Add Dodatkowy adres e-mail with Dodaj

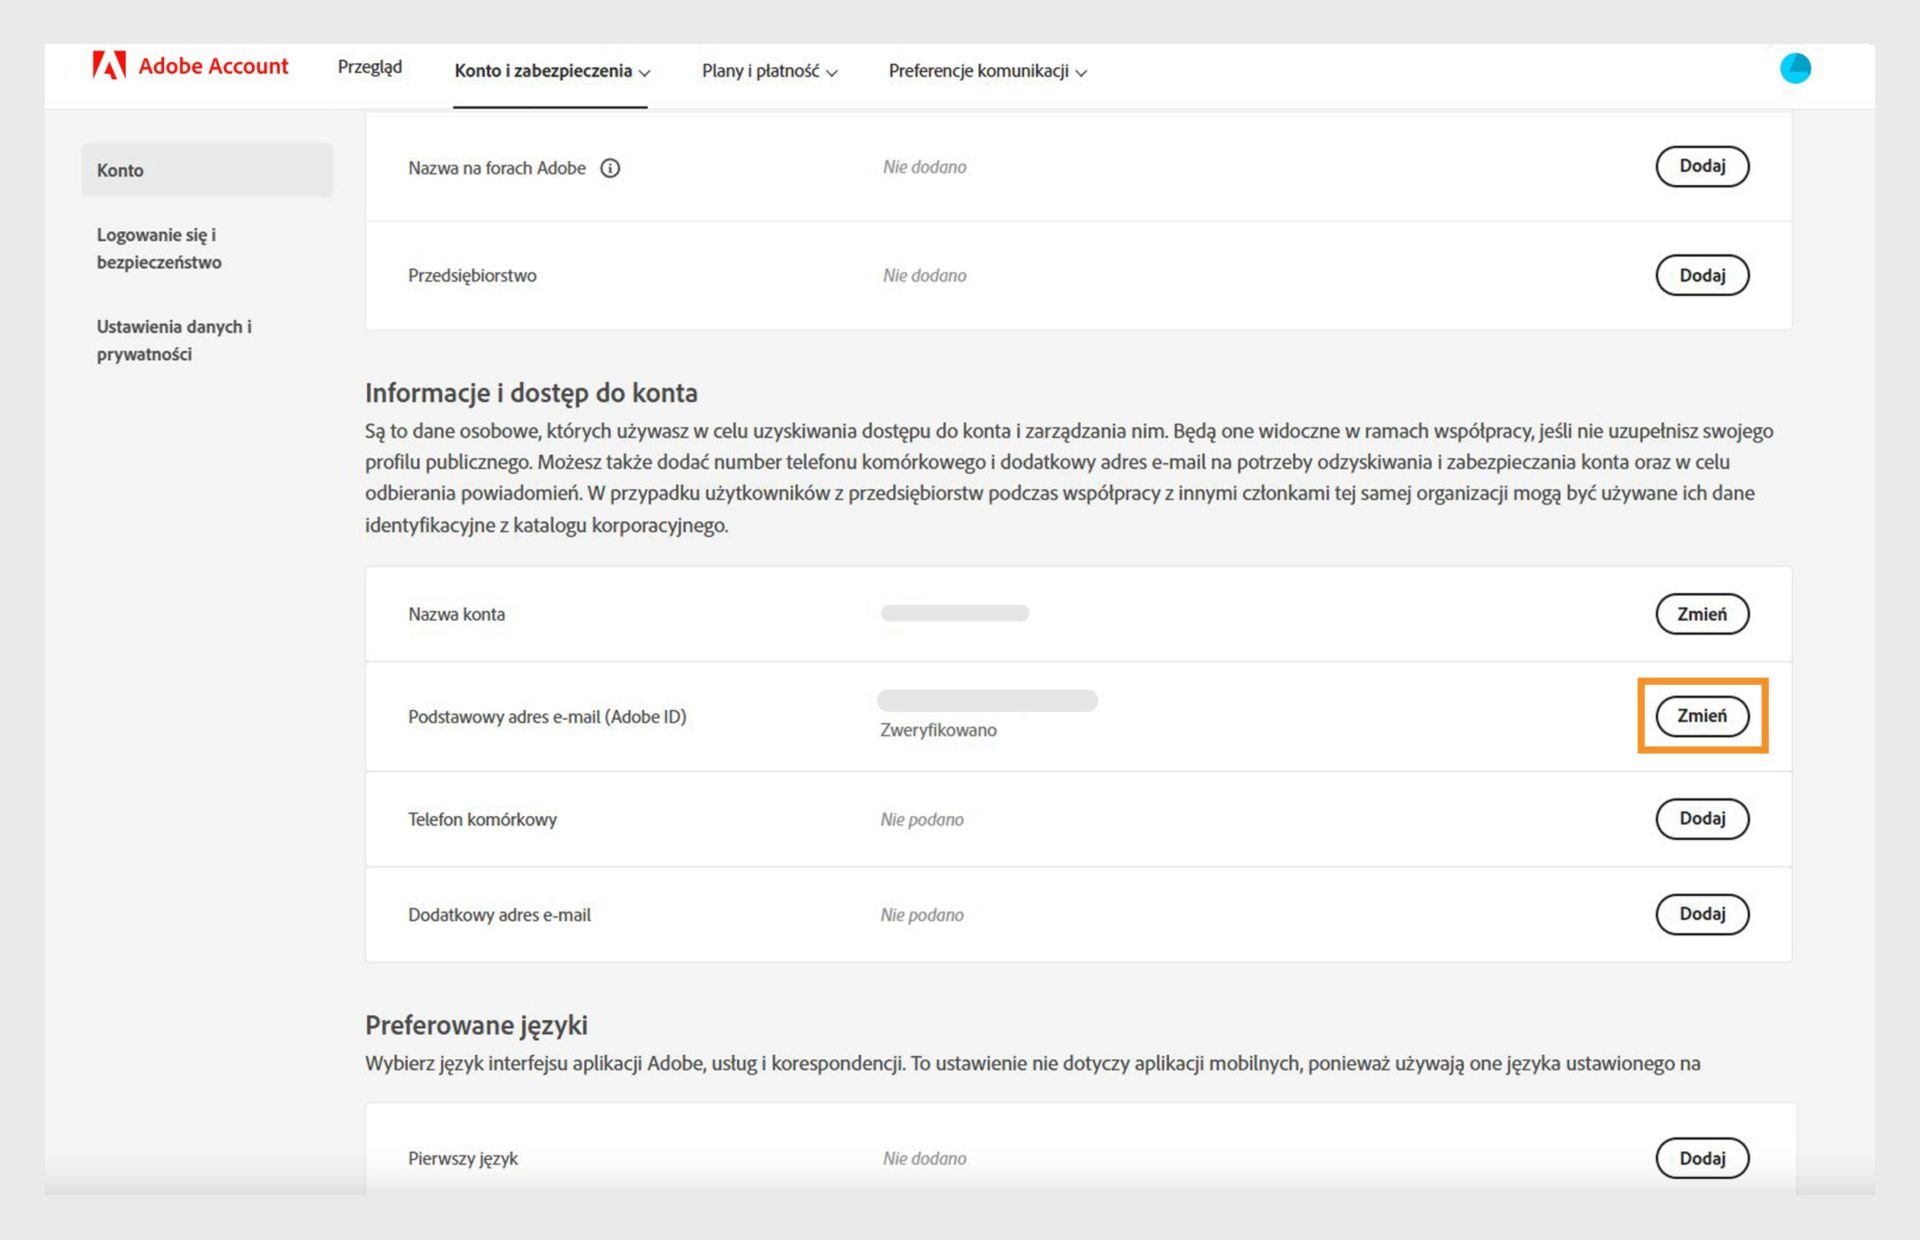(x=1701, y=914)
